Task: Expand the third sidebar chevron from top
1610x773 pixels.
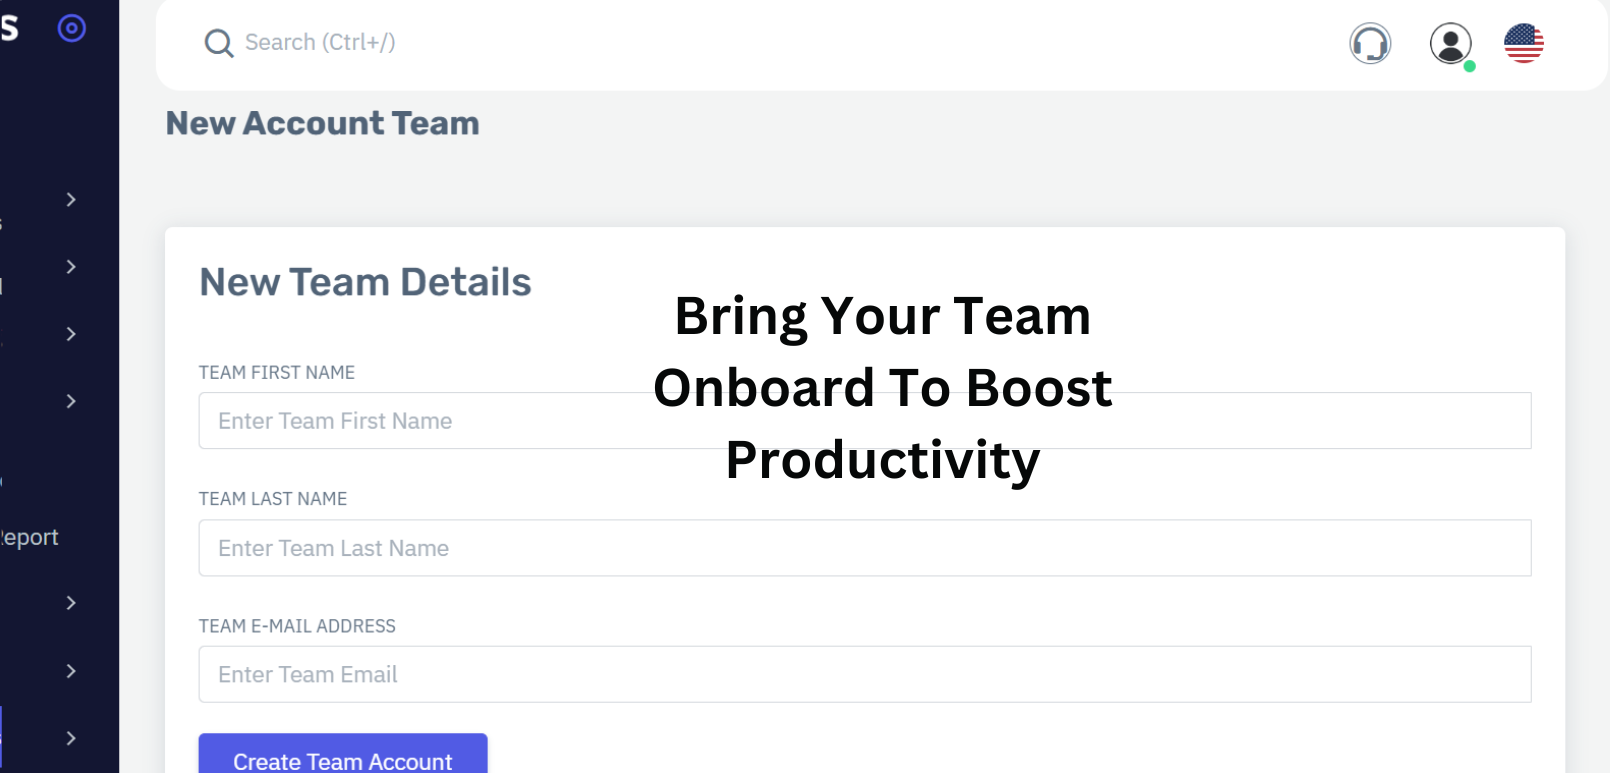Action: [71, 334]
